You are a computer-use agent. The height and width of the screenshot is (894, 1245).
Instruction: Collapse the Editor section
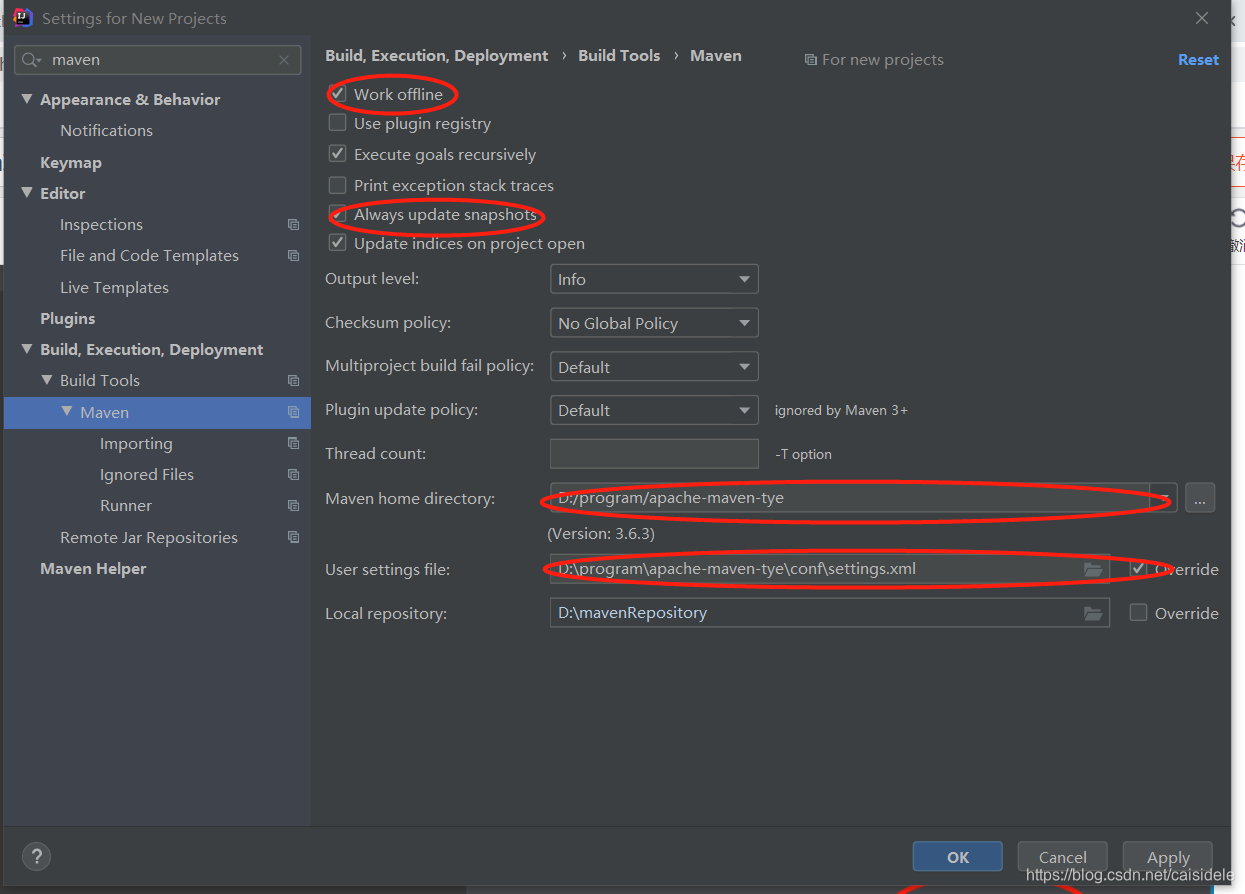coord(27,194)
